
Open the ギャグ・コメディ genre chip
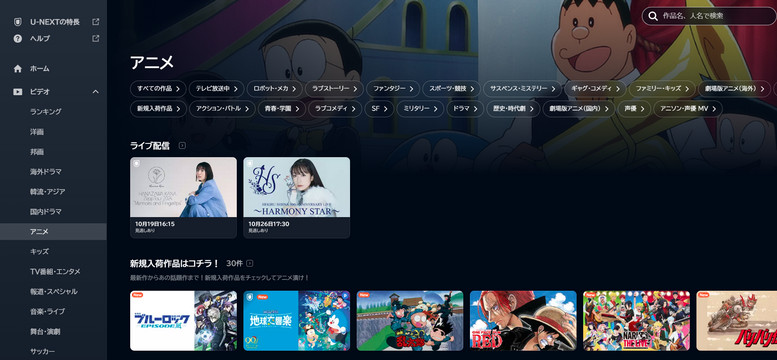(x=595, y=89)
